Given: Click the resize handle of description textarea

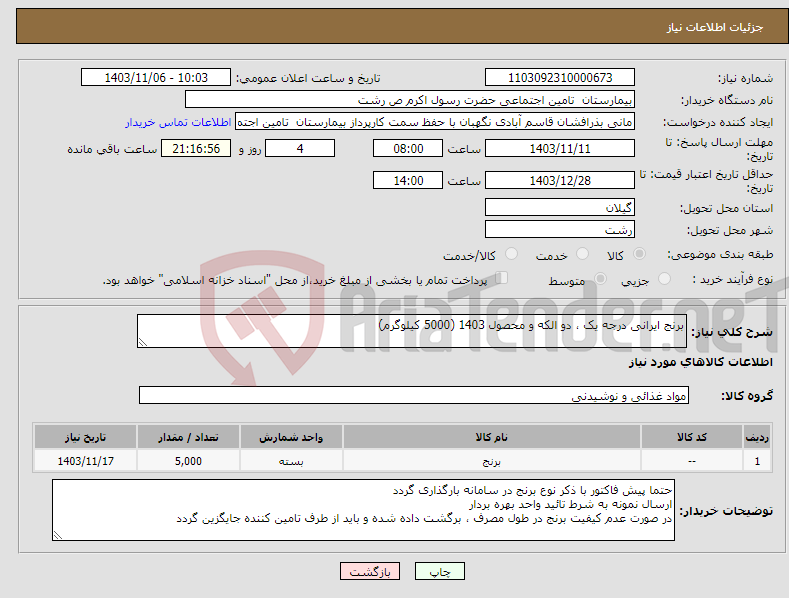Looking at the screenshot, I should (143, 343).
